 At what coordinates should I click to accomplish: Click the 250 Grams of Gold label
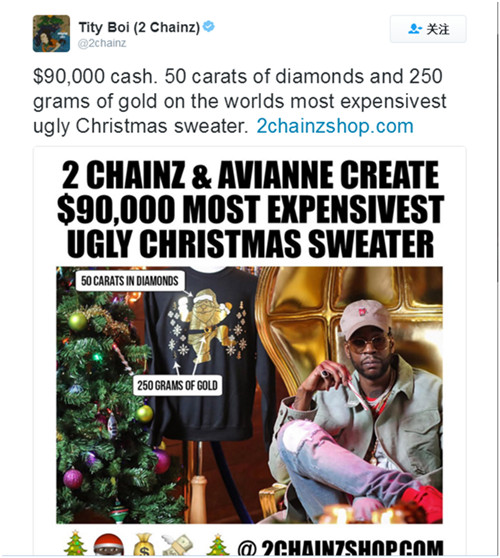[178, 385]
